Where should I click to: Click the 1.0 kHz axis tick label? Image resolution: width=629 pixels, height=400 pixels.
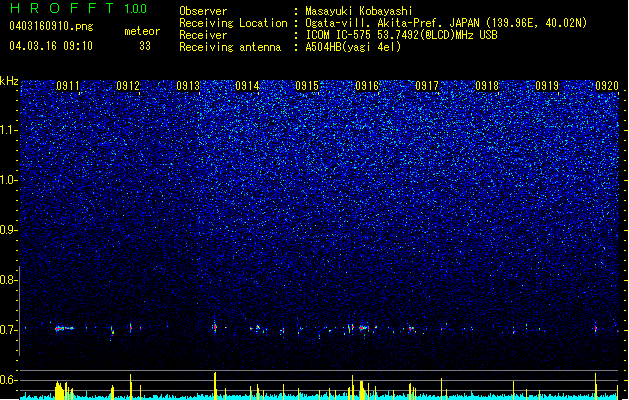[x=9, y=180]
